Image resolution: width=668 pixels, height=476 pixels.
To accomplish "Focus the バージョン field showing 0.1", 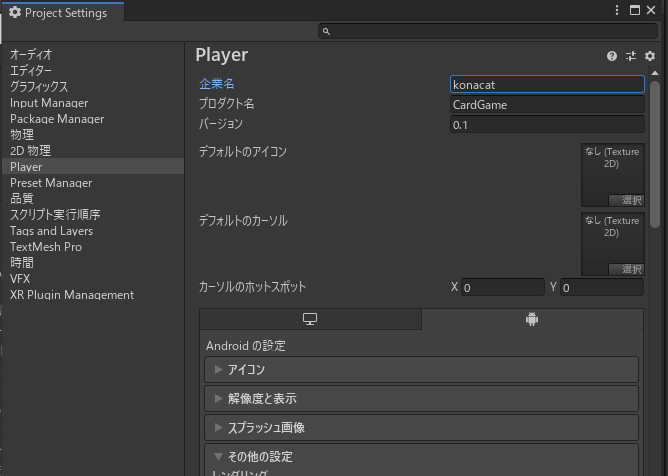I will [547, 124].
